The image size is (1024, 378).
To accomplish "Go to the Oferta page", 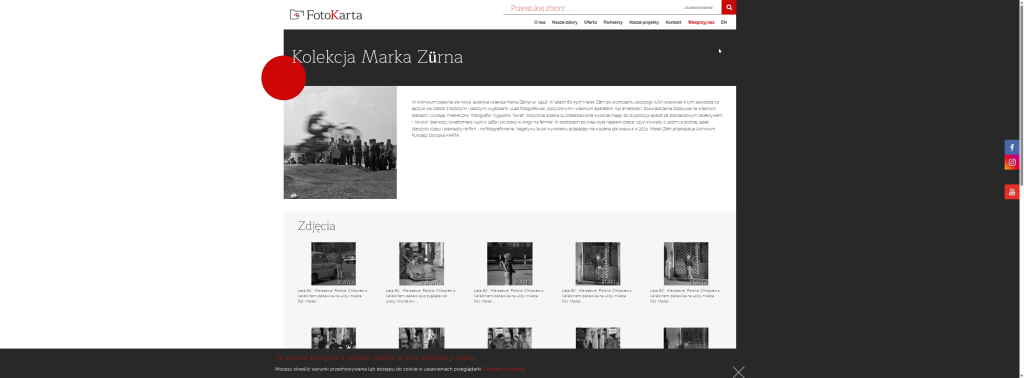I will pyautogui.click(x=590, y=22).
